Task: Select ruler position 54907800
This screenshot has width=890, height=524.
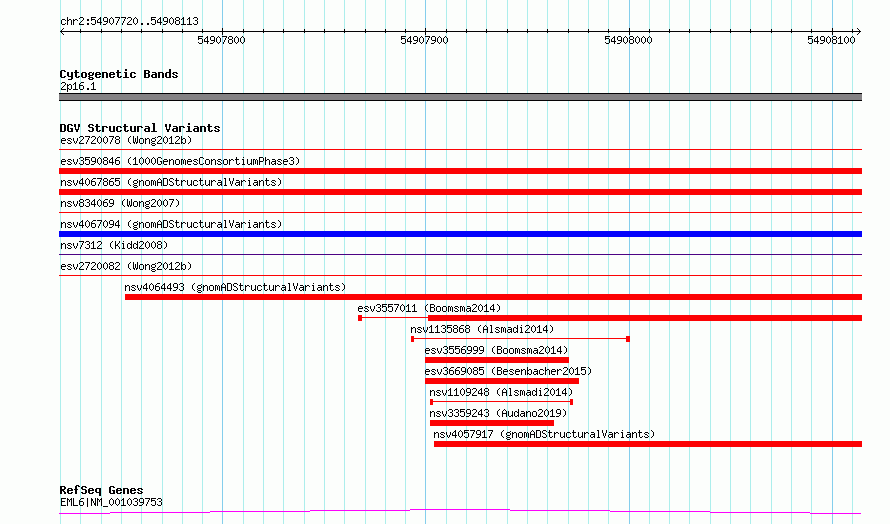Action: coord(221,40)
